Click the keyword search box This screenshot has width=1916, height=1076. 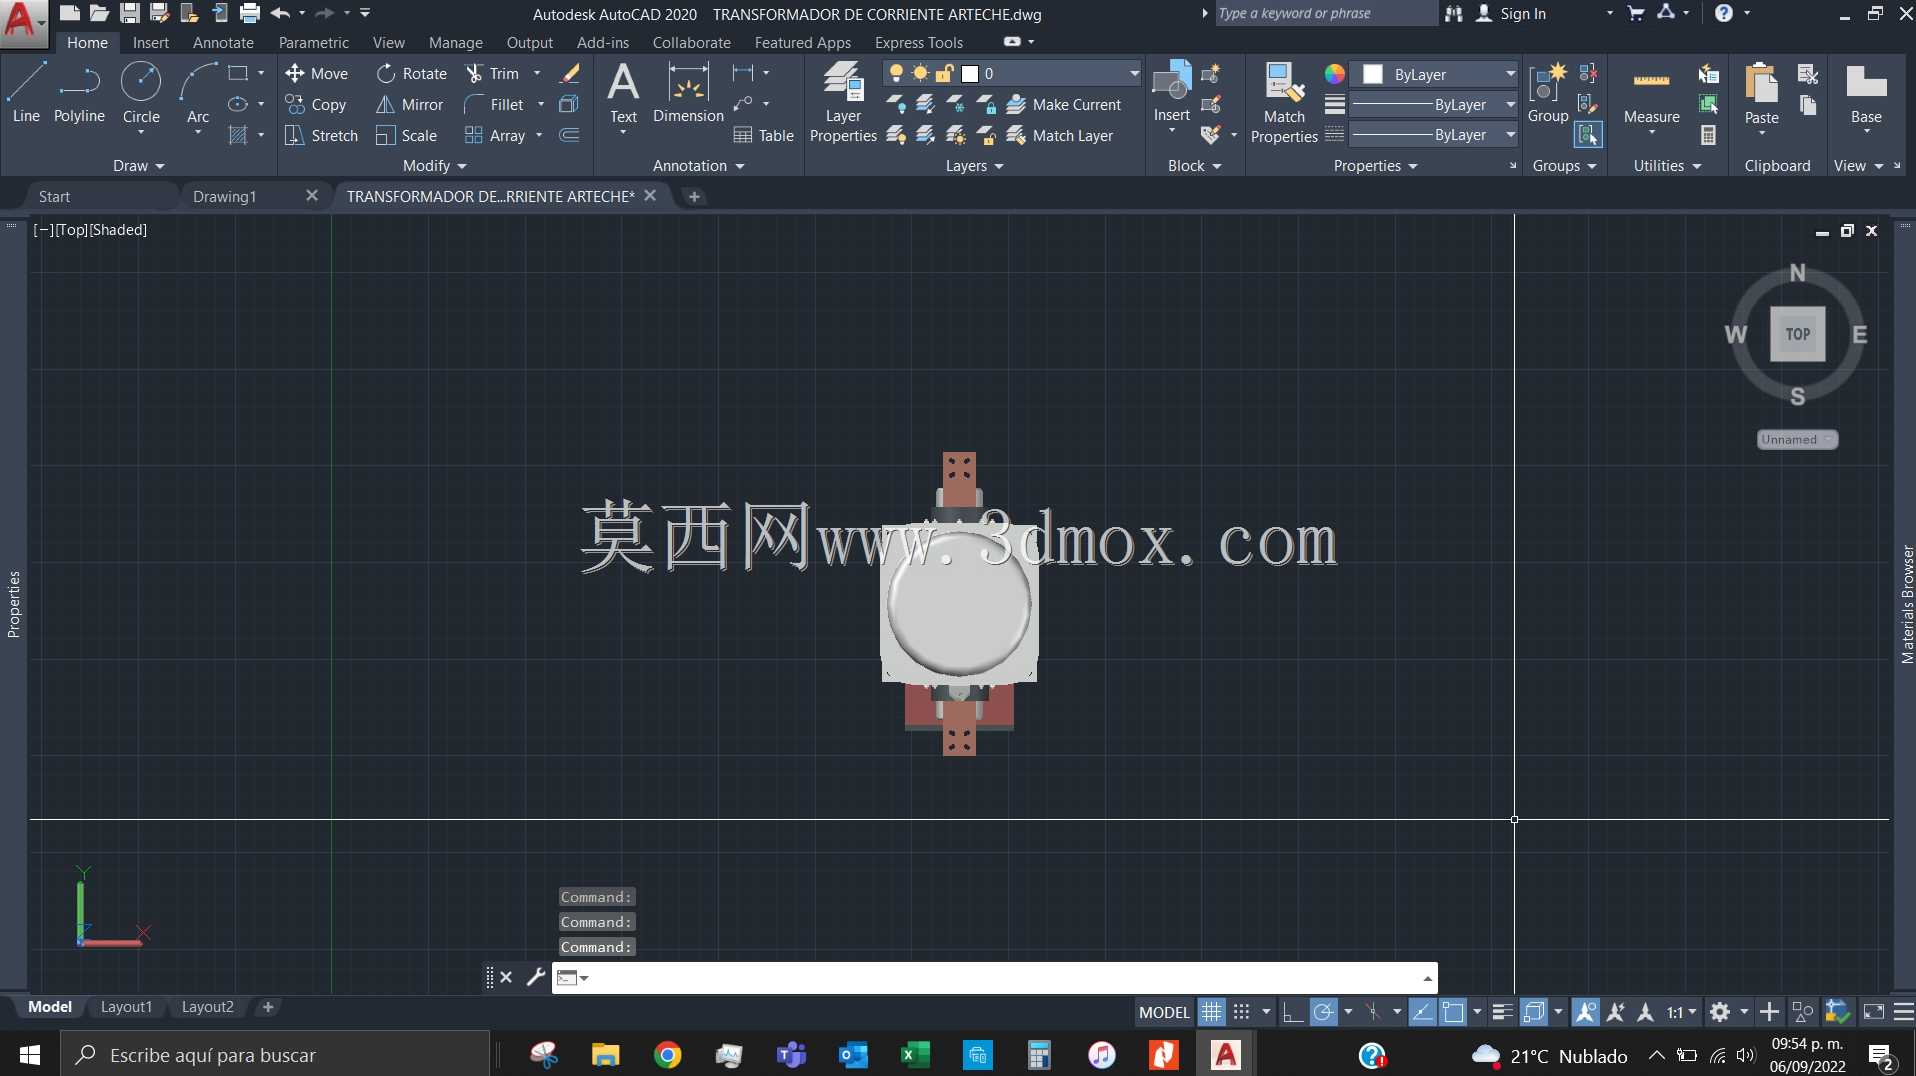1324,13
